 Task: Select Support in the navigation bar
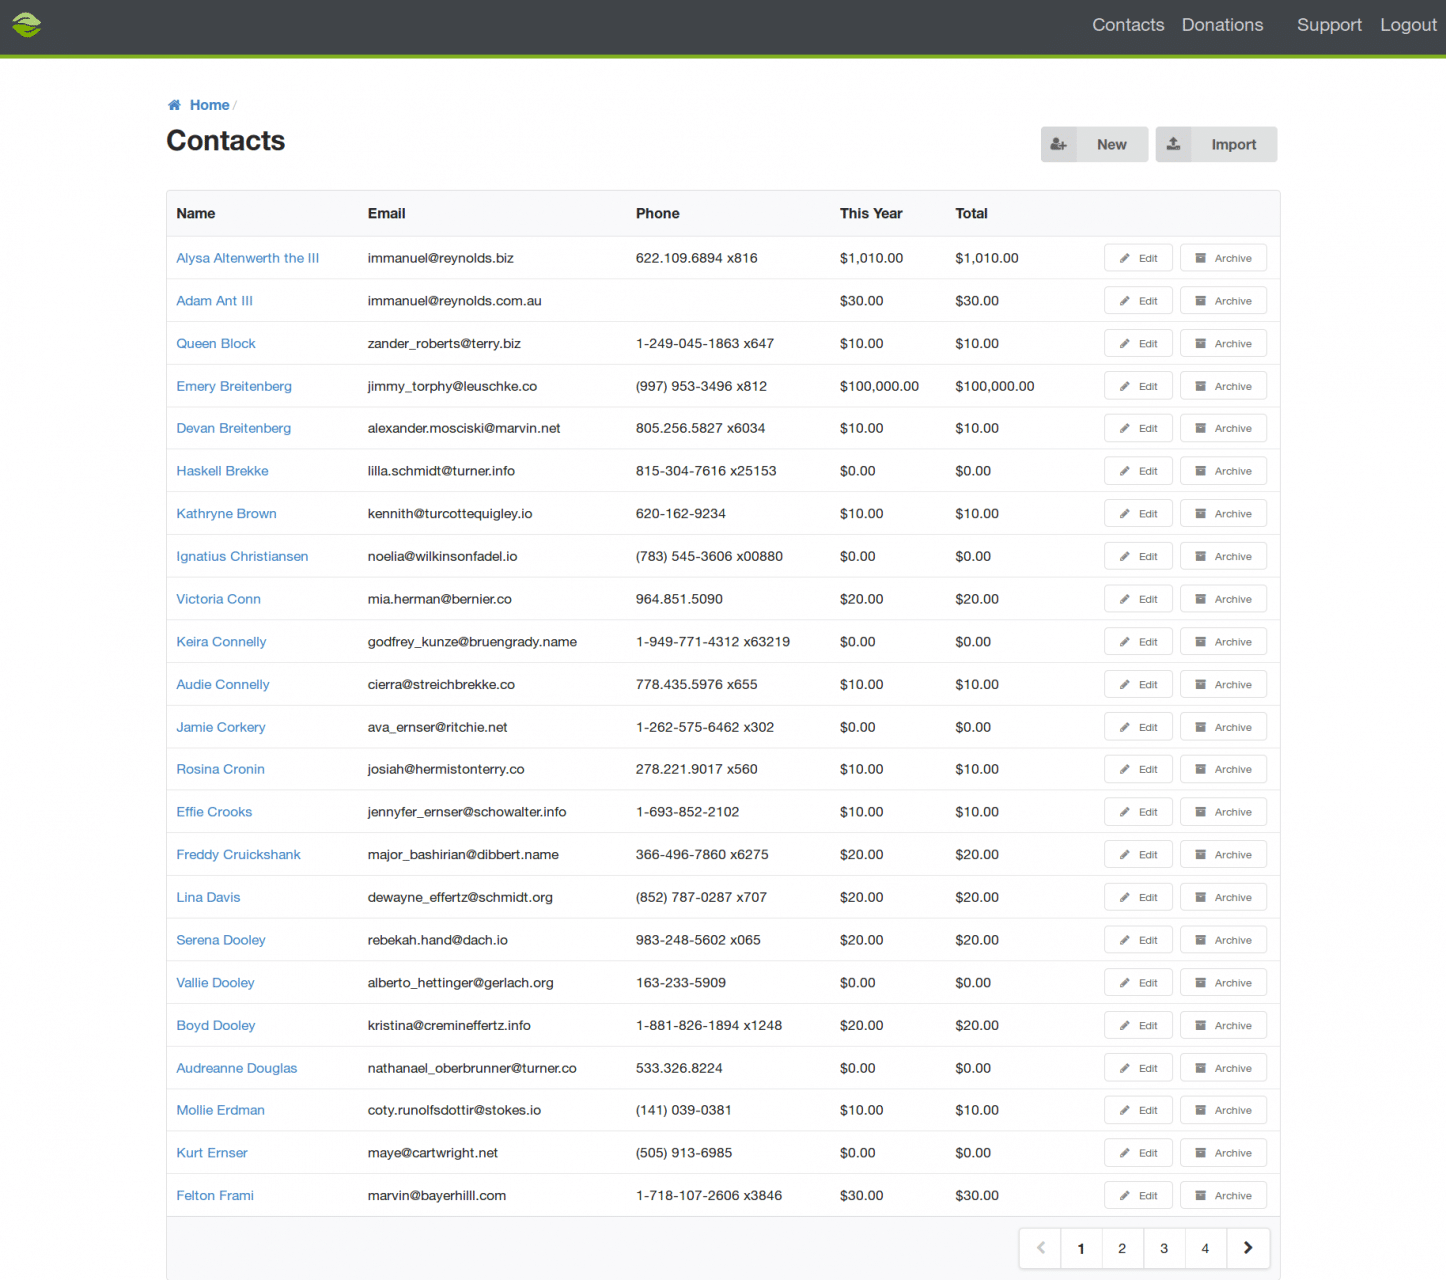click(1329, 25)
